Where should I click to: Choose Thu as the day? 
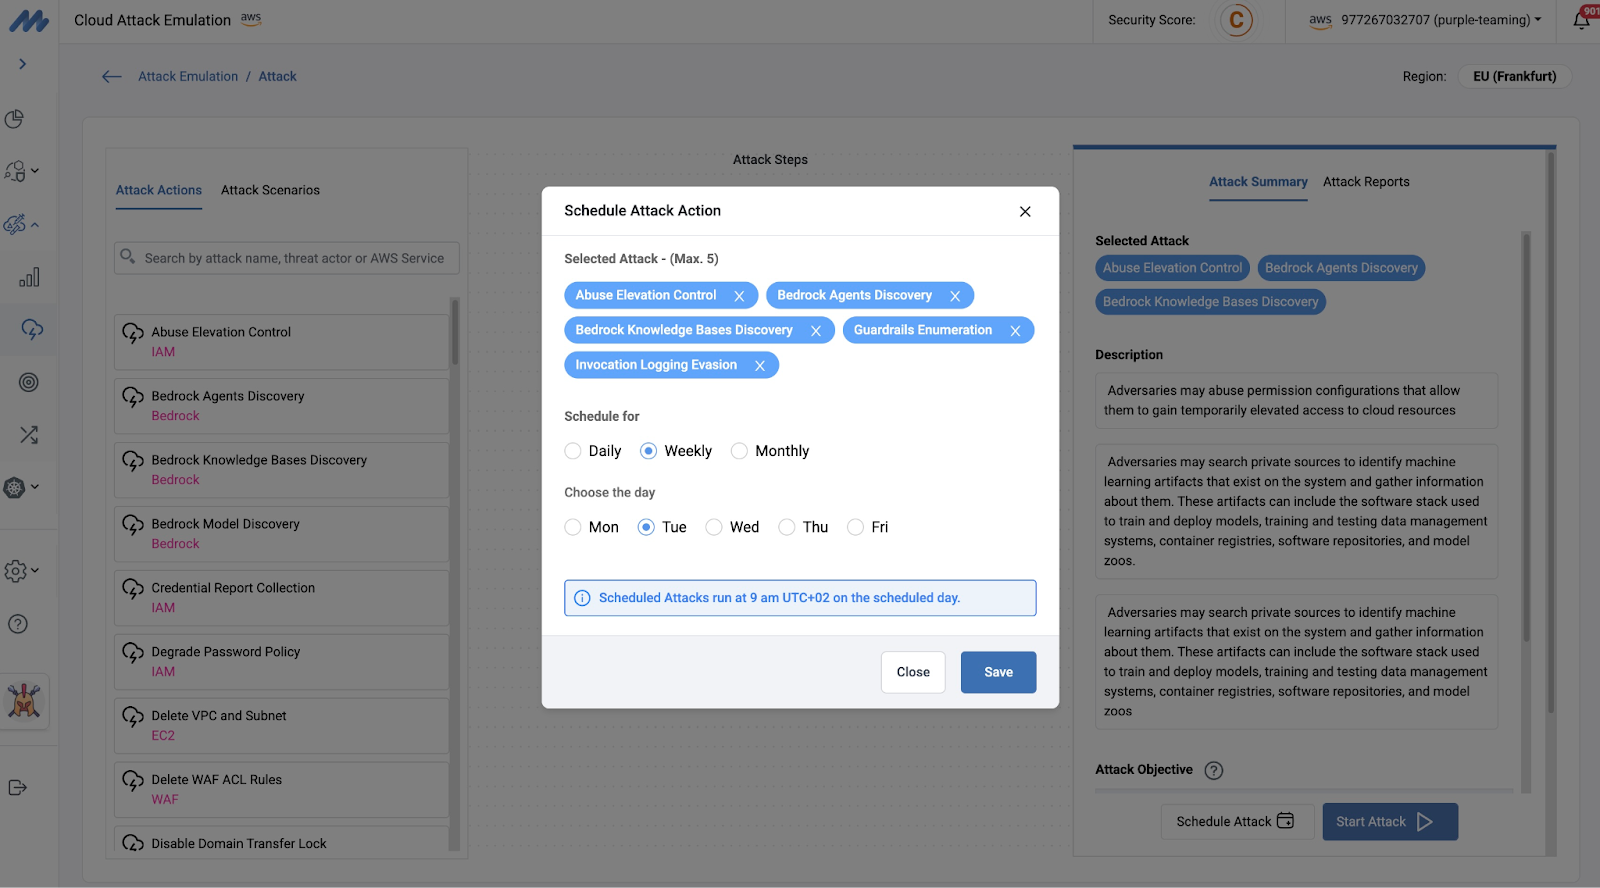787,527
